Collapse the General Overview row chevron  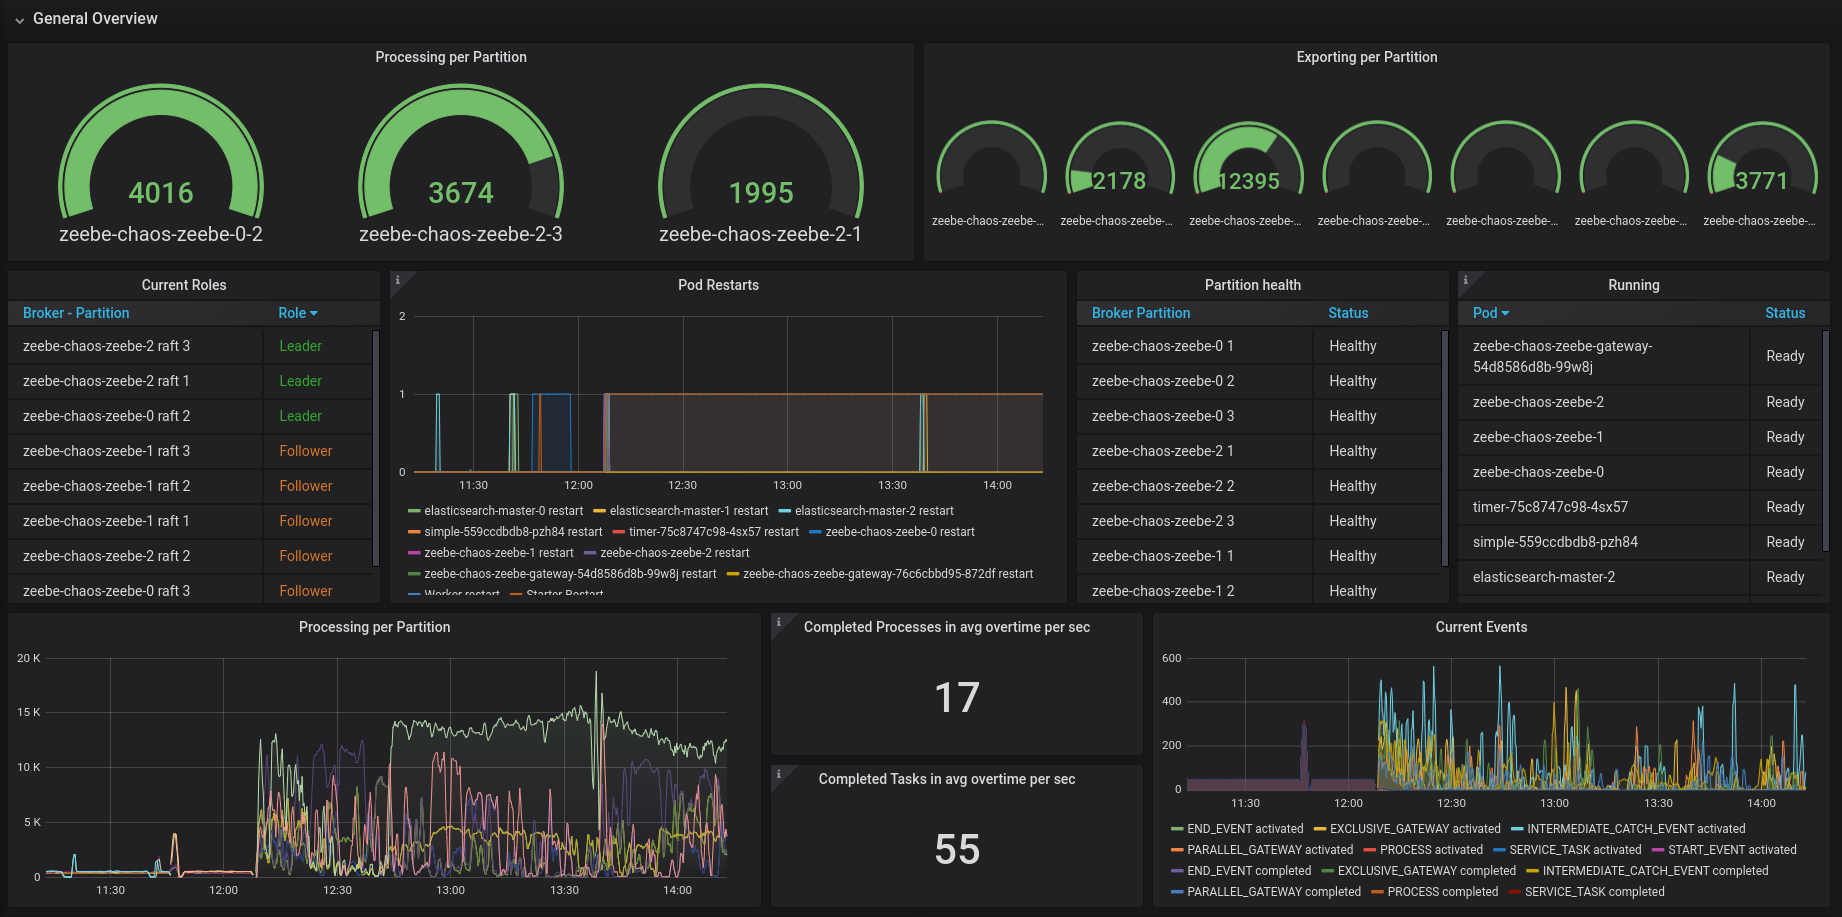click(19, 20)
